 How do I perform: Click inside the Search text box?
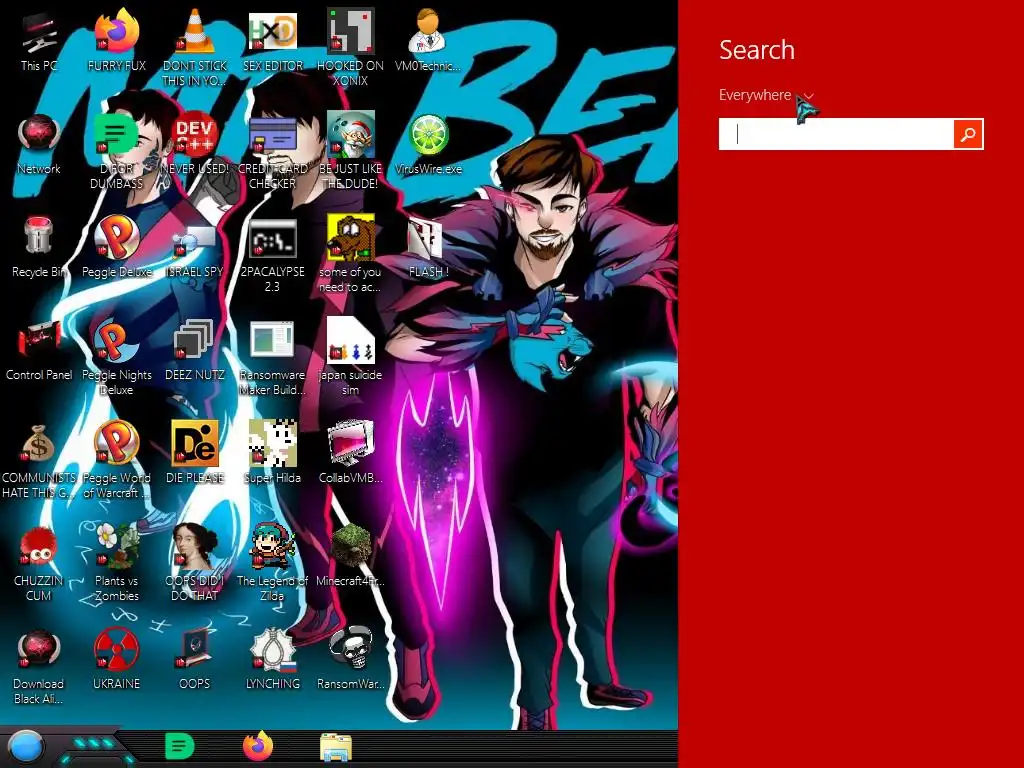pos(836,134)
